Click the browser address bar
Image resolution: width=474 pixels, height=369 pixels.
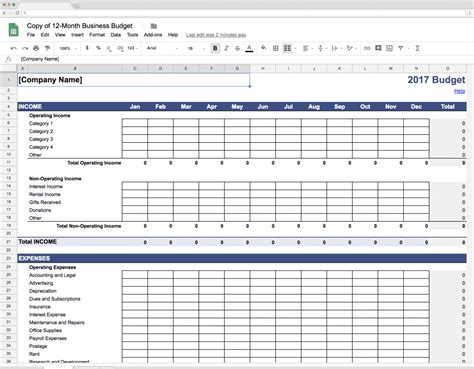click(244, 13)
